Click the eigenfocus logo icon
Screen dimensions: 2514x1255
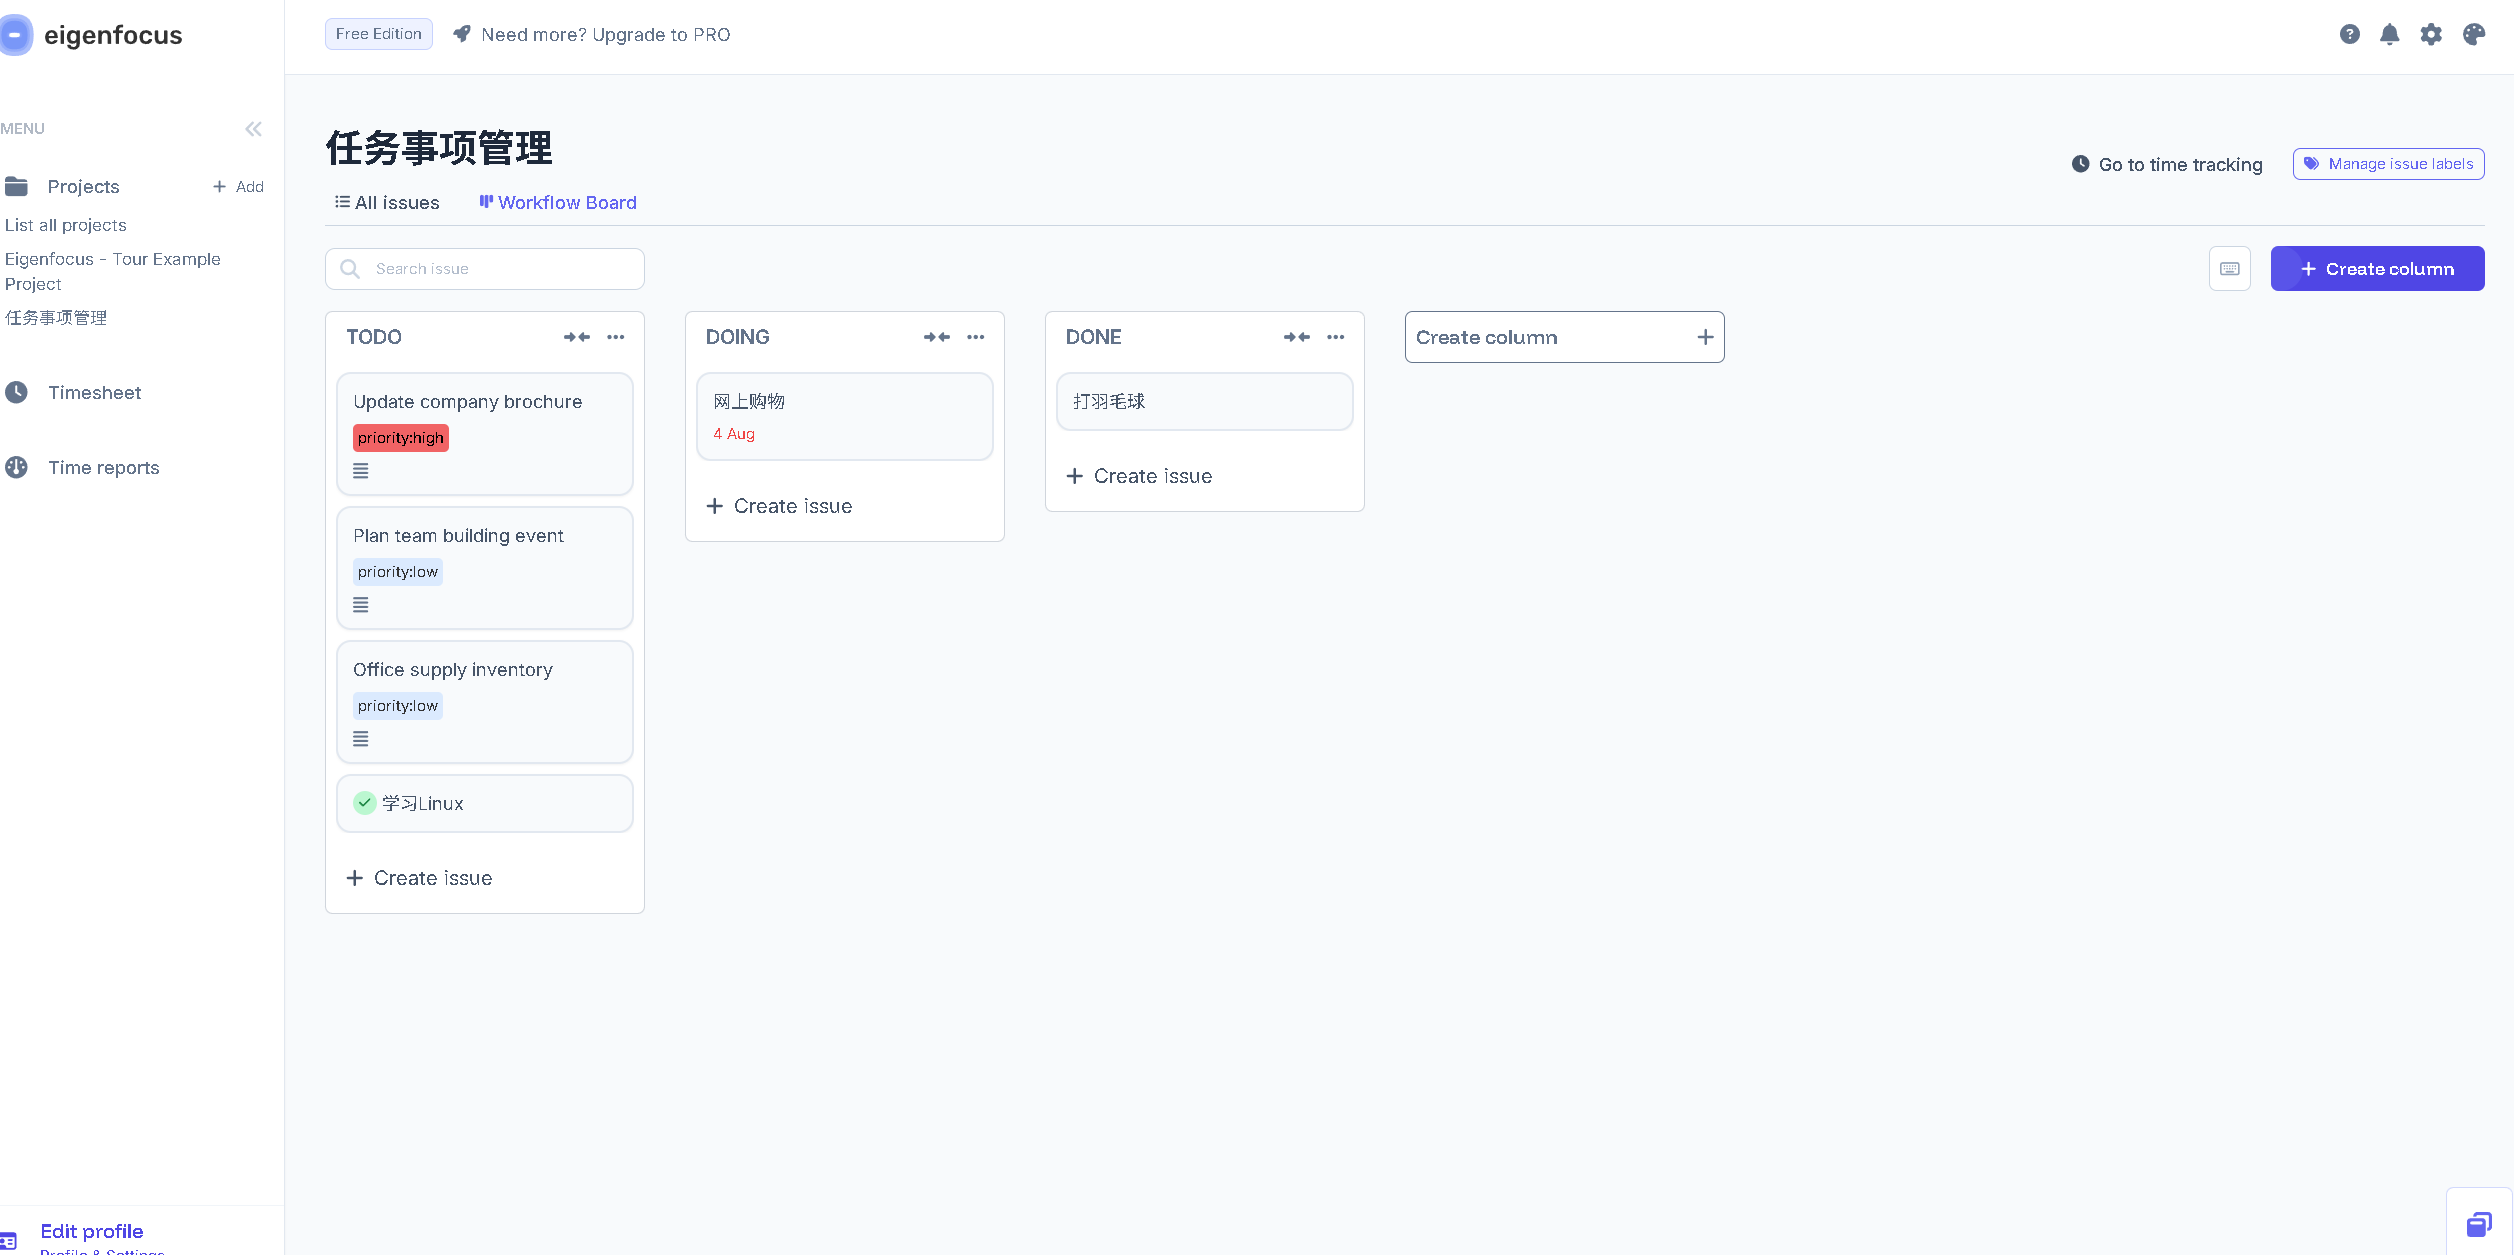(16, 35)
